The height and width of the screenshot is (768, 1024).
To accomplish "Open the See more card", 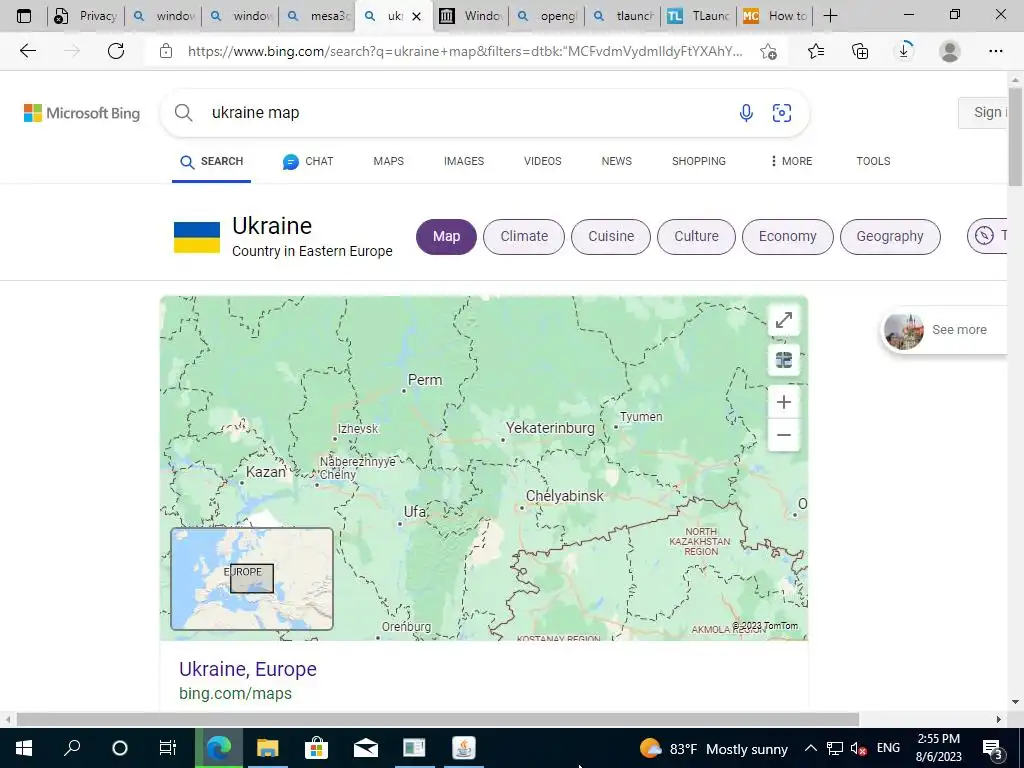I will (944, 330).
